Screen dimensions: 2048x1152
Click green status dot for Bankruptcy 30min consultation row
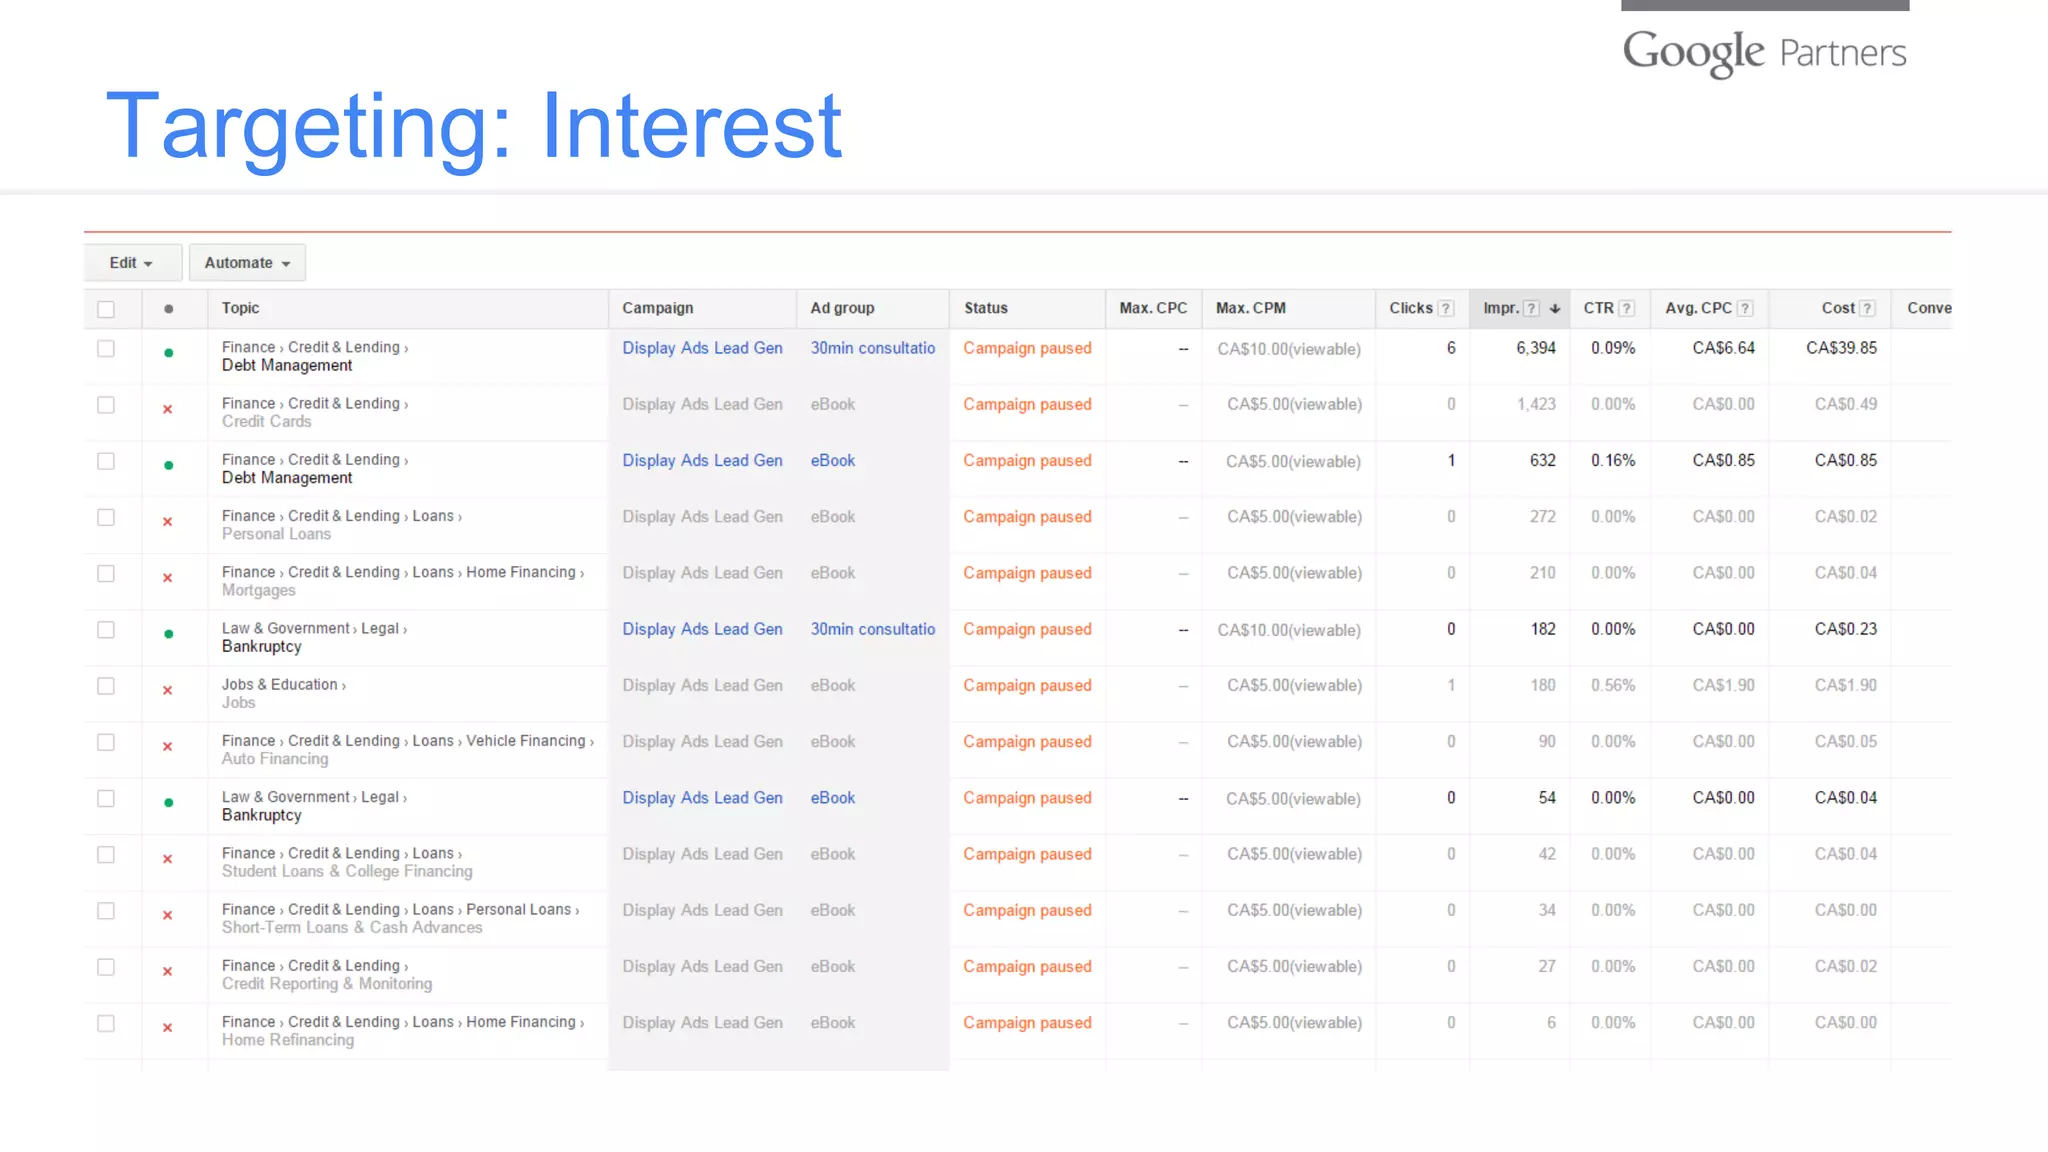pos(168,634)
